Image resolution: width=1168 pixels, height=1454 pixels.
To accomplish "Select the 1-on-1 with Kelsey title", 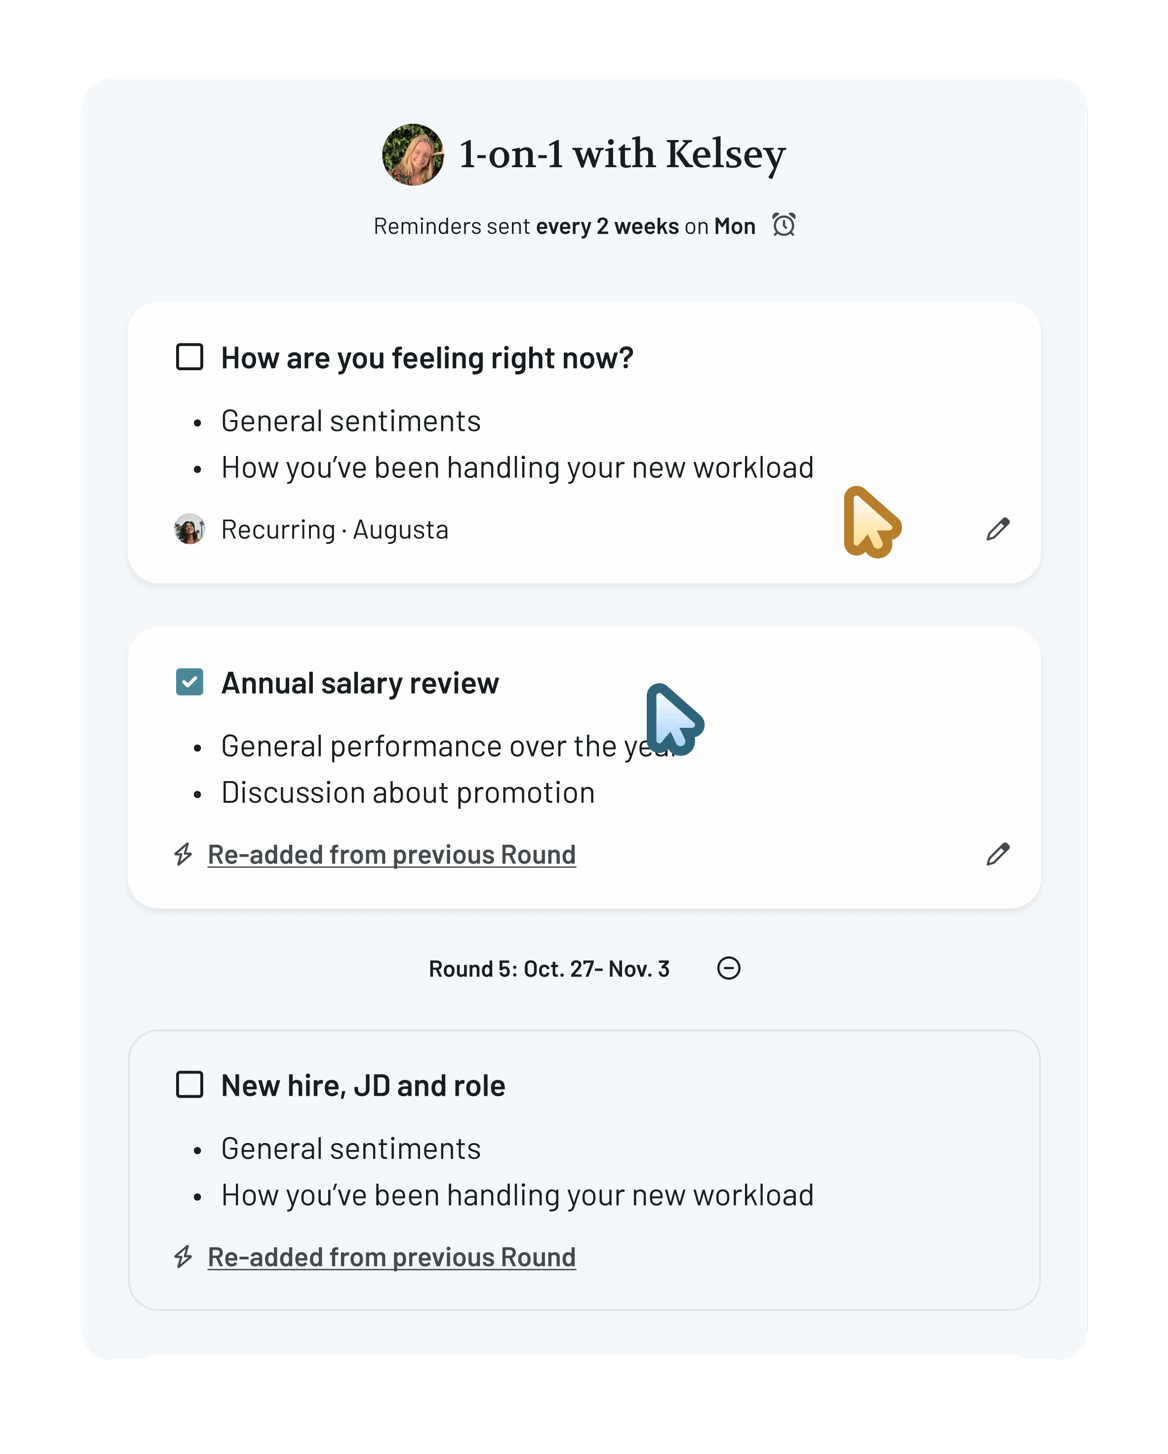I will coord(620,153).
